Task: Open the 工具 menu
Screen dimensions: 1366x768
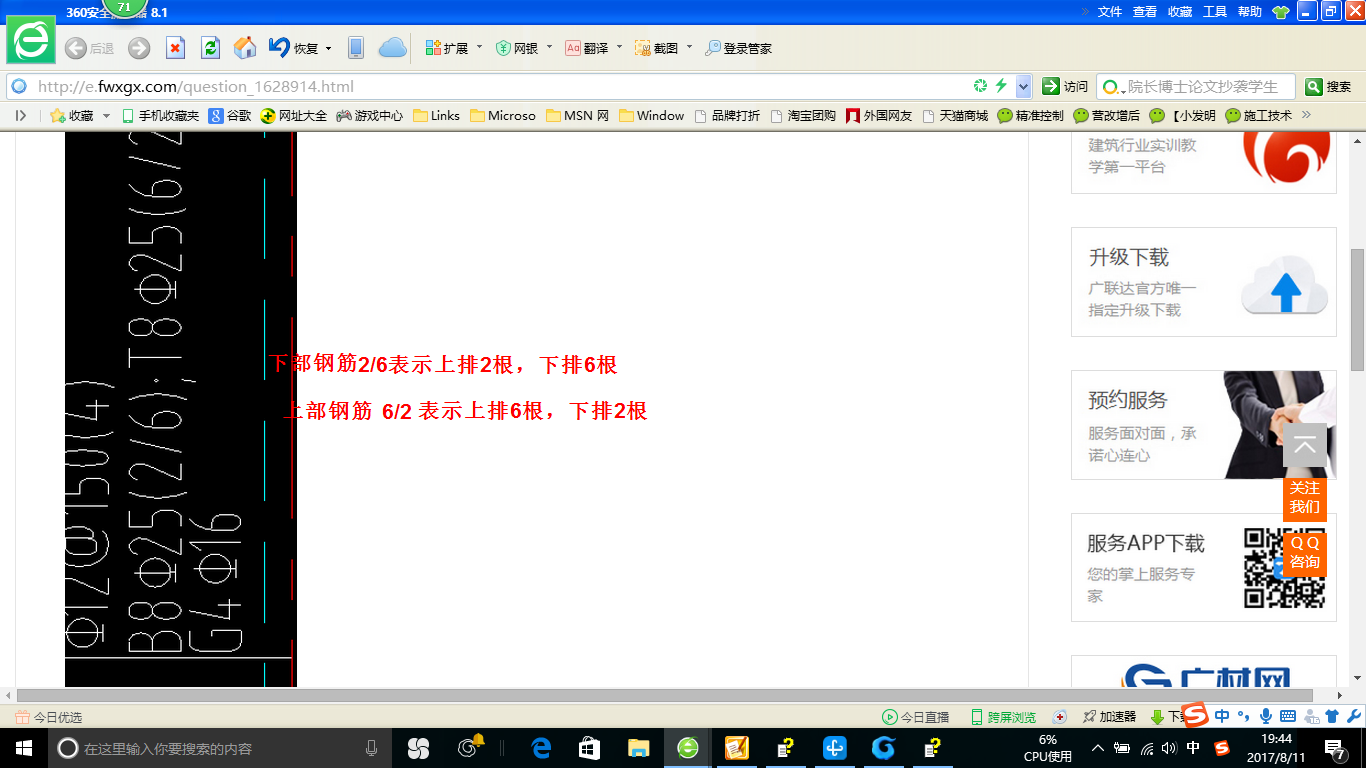Action: point(1215,12)
